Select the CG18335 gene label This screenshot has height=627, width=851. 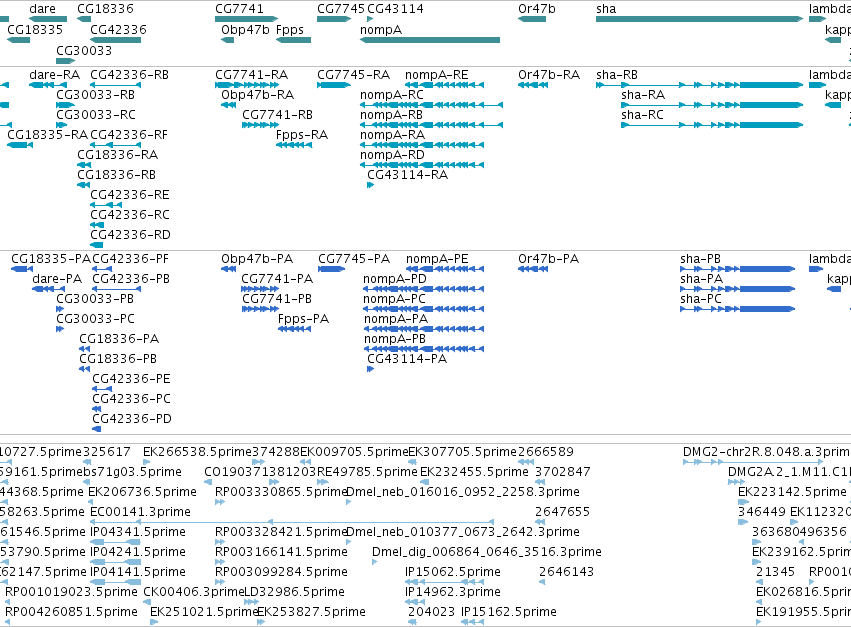[35, 29]
